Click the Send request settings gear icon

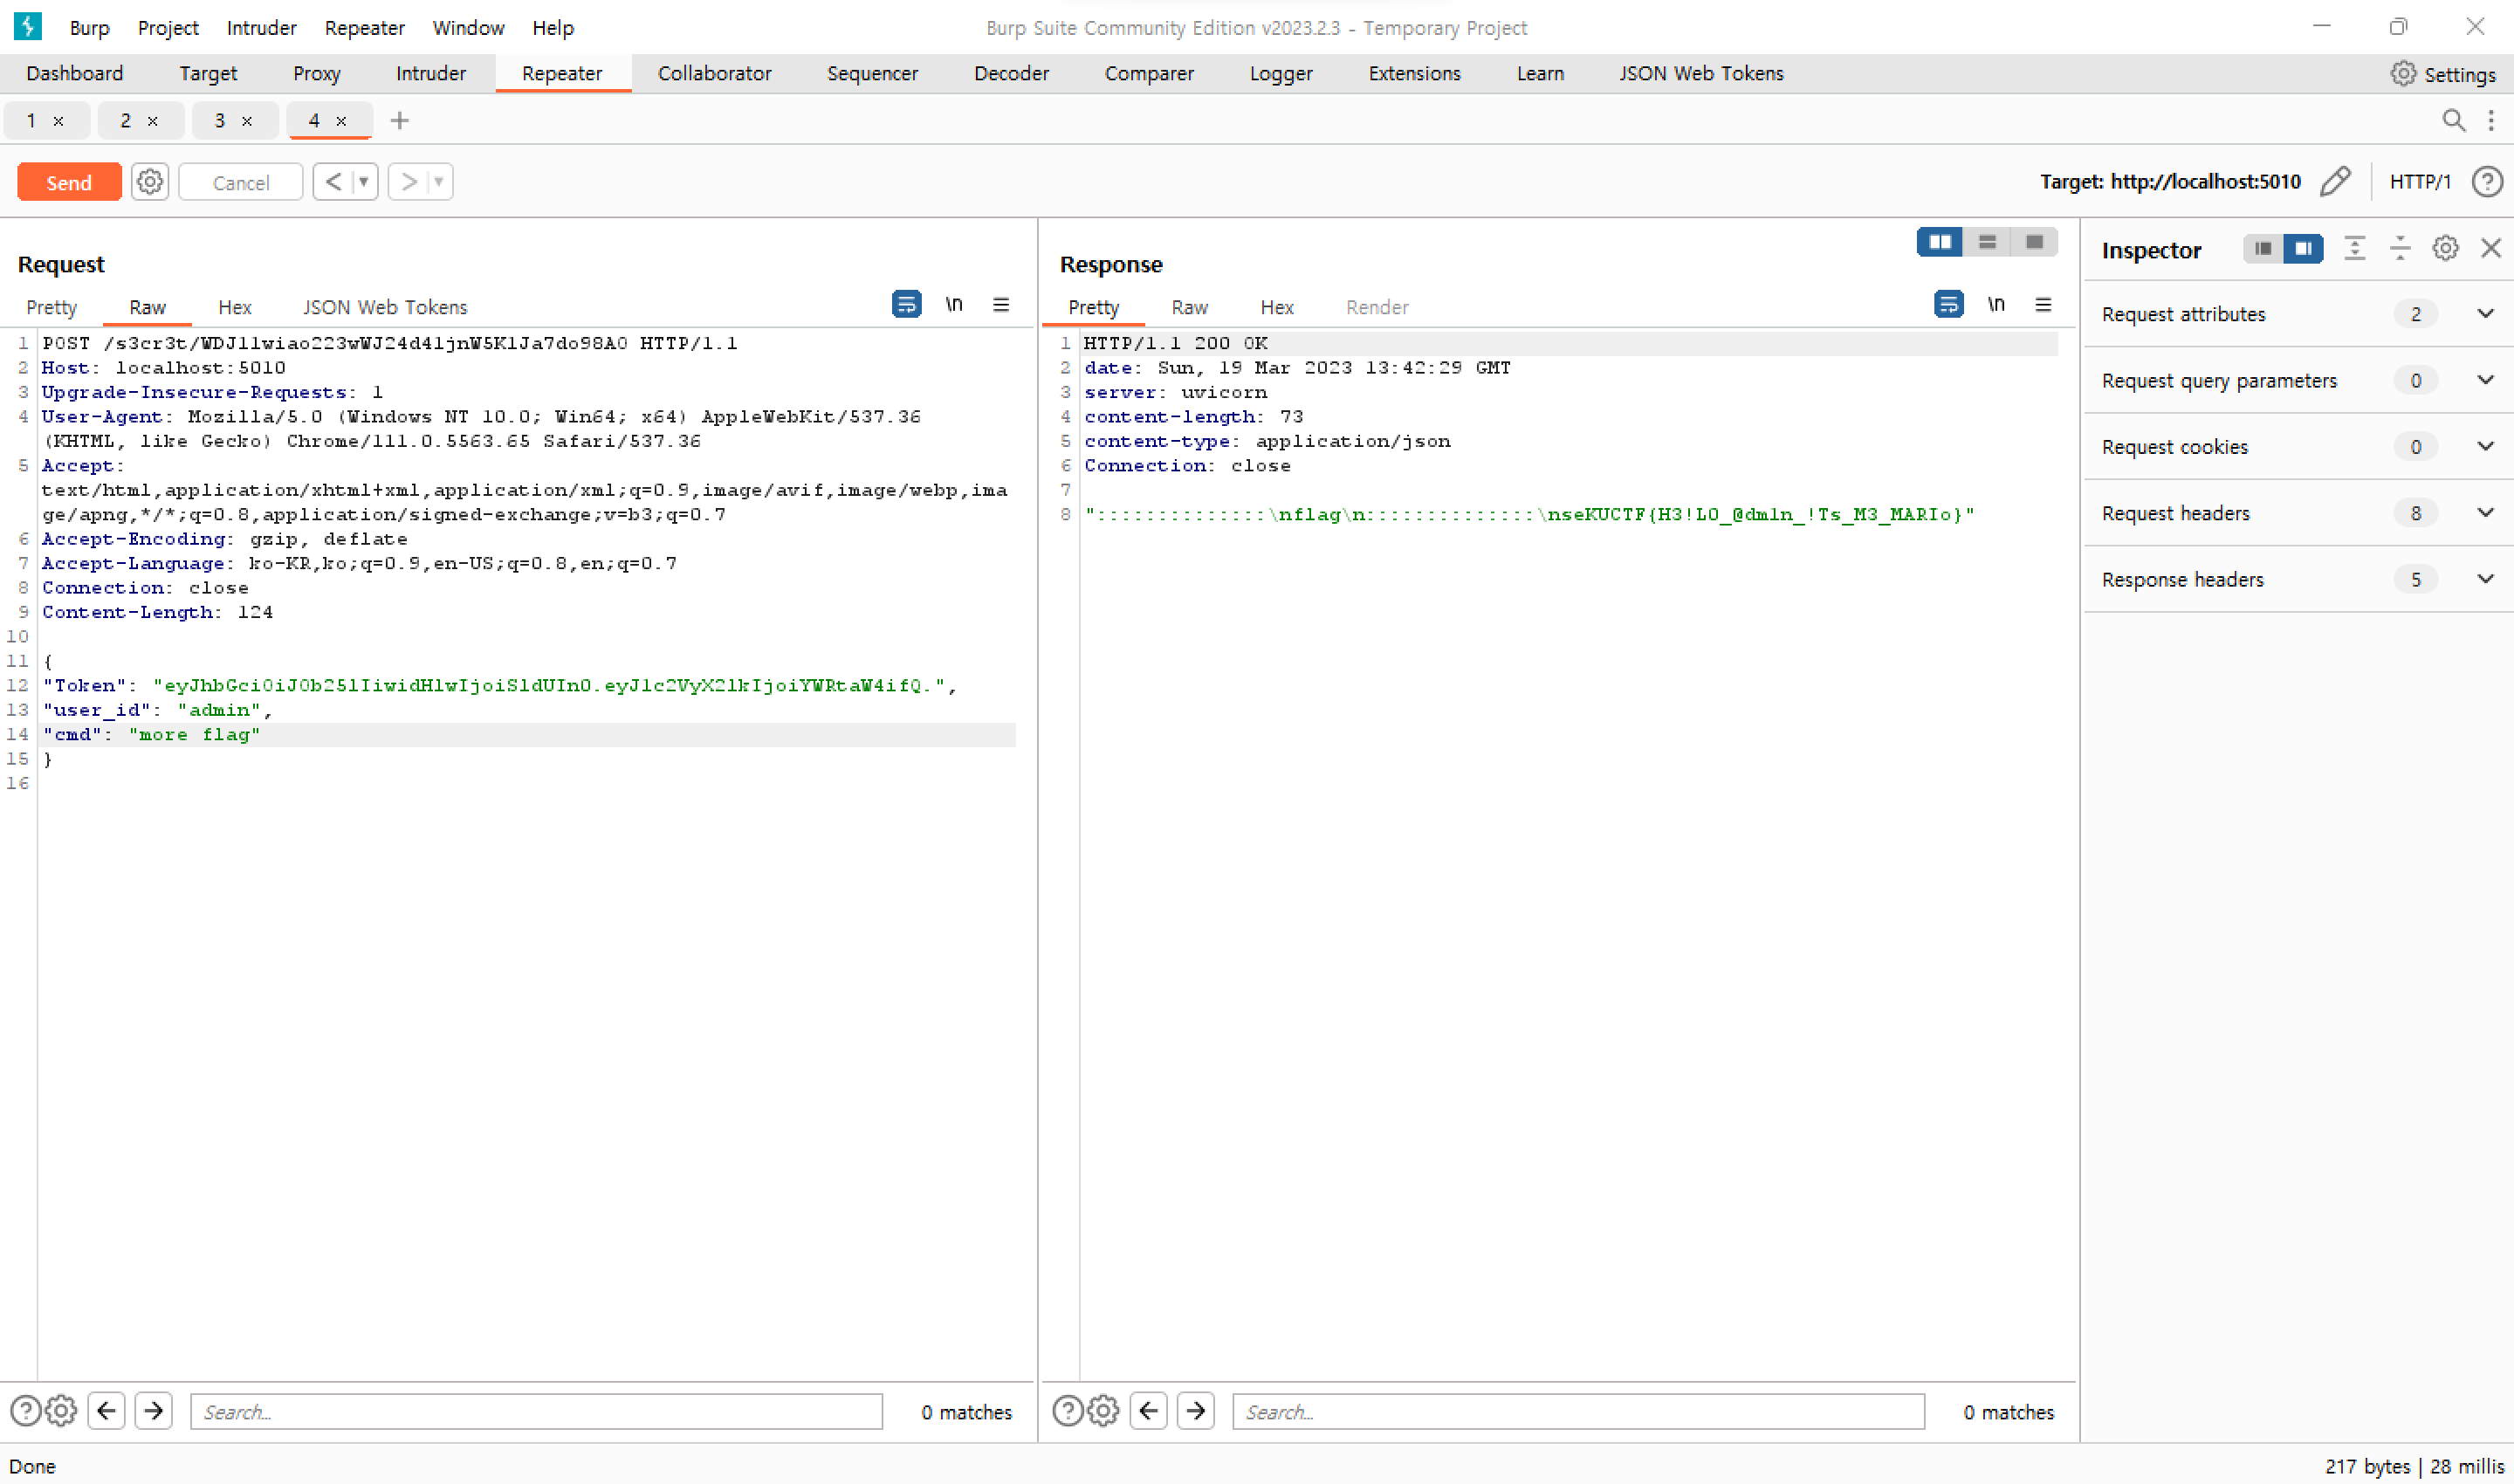coord(150,182)
